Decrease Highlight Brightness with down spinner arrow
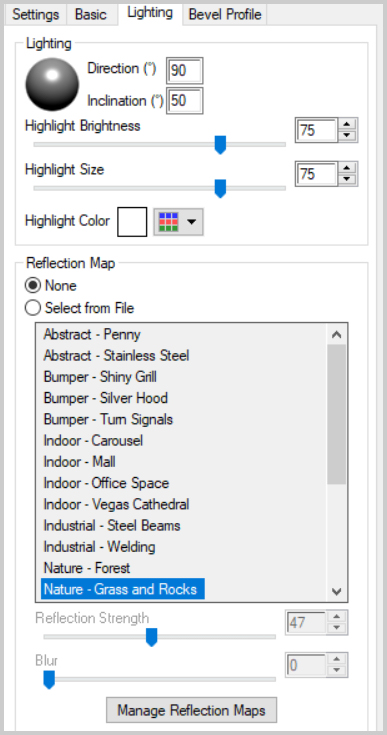Viewport: 387px width, 735px height. (347, 135)
